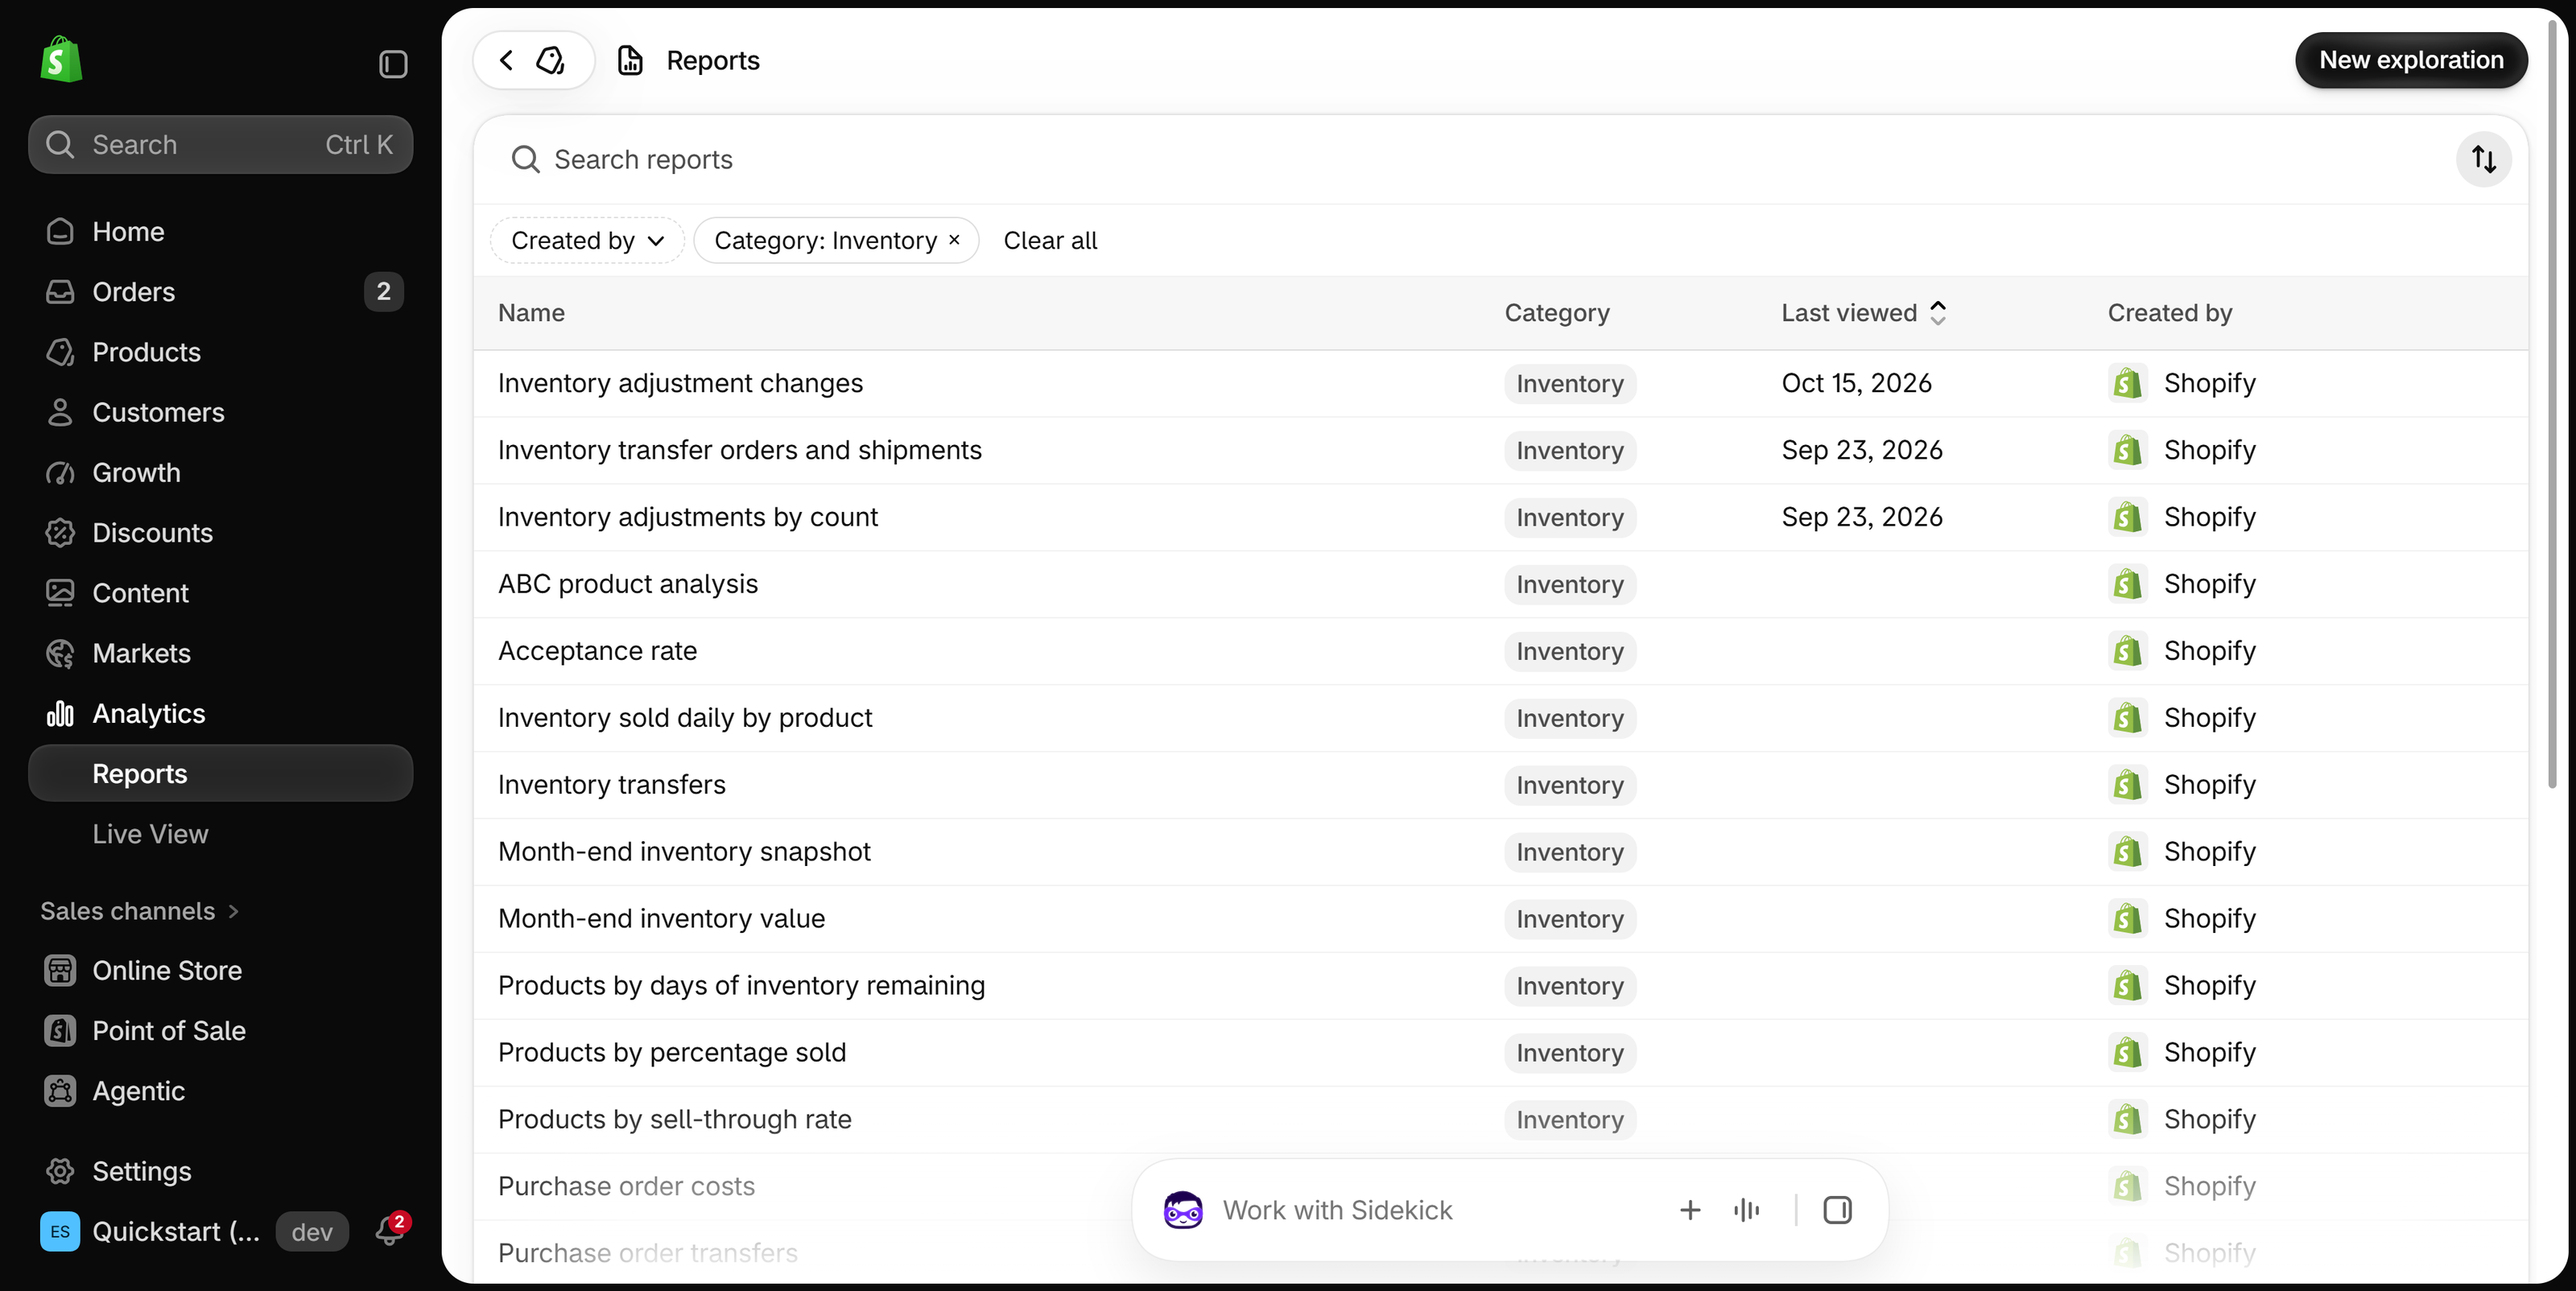Open Discounts section
Screen dimensions: 2576x1291
tap(220, 532)
